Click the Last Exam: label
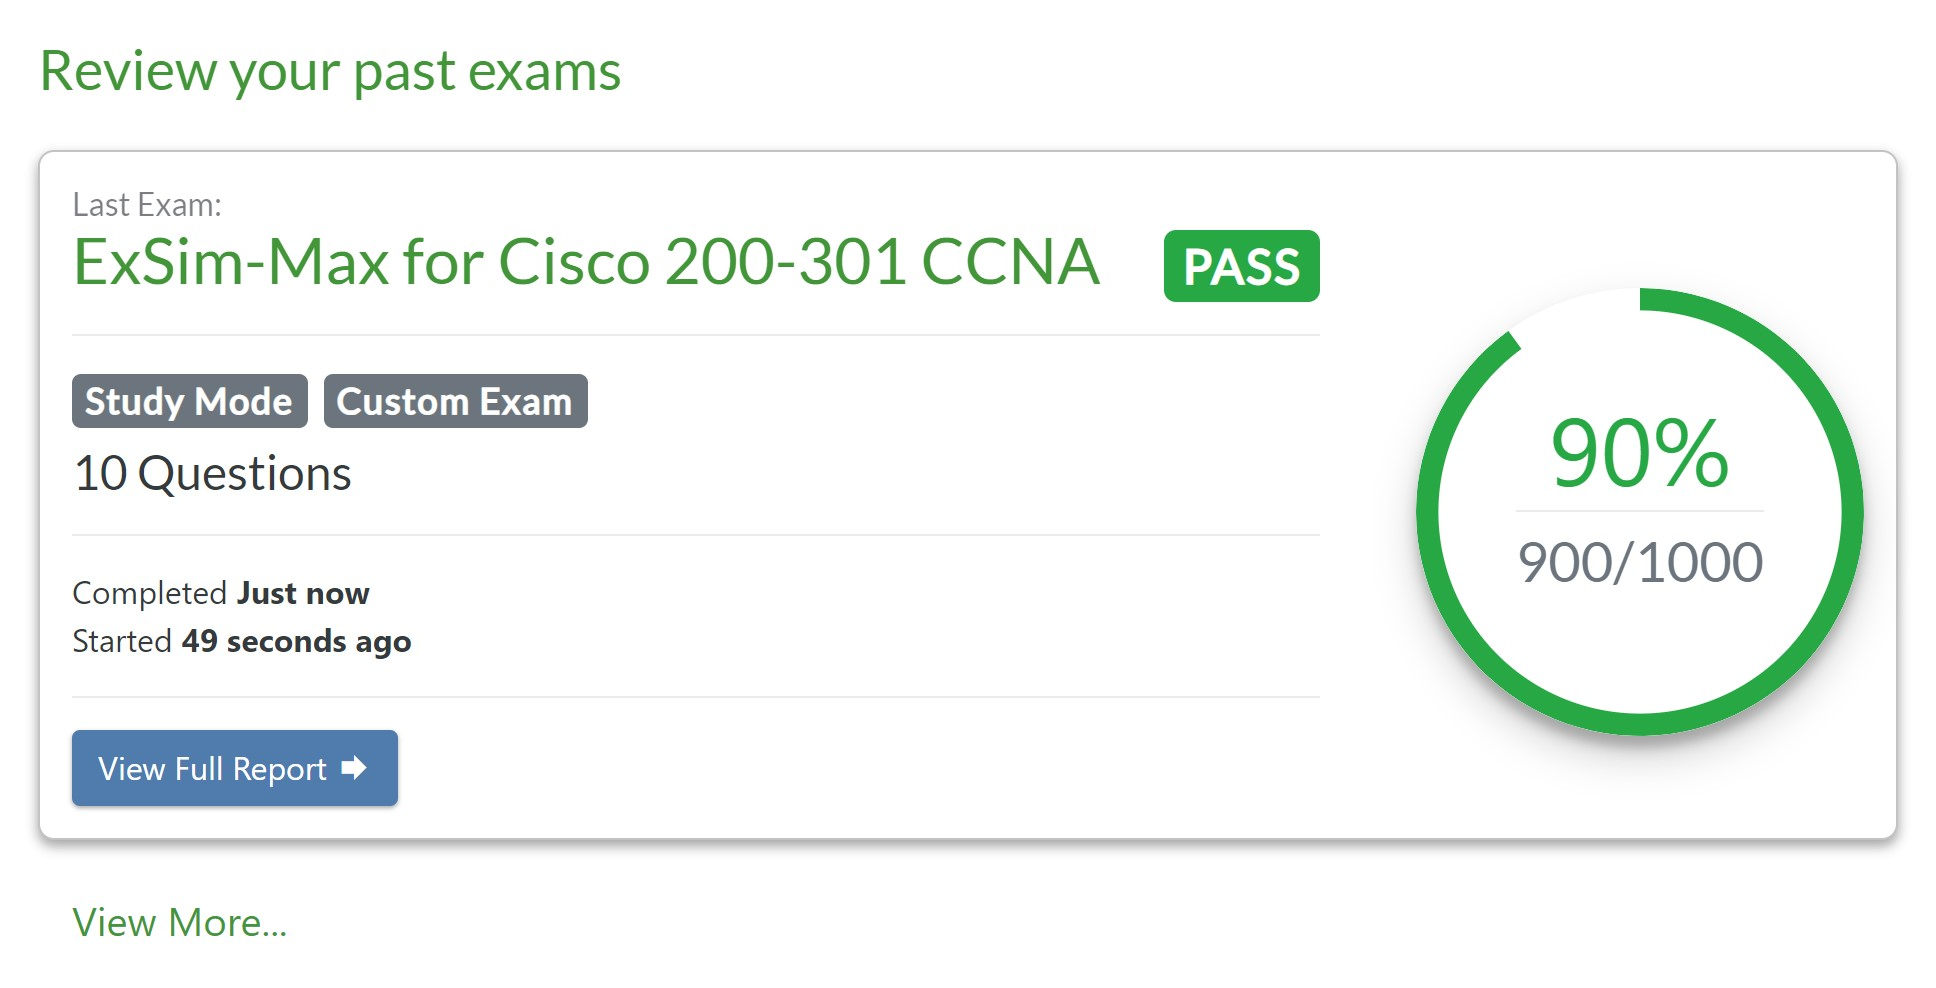The width and height of the screenshot is (1936, 988). coord(147,205)
